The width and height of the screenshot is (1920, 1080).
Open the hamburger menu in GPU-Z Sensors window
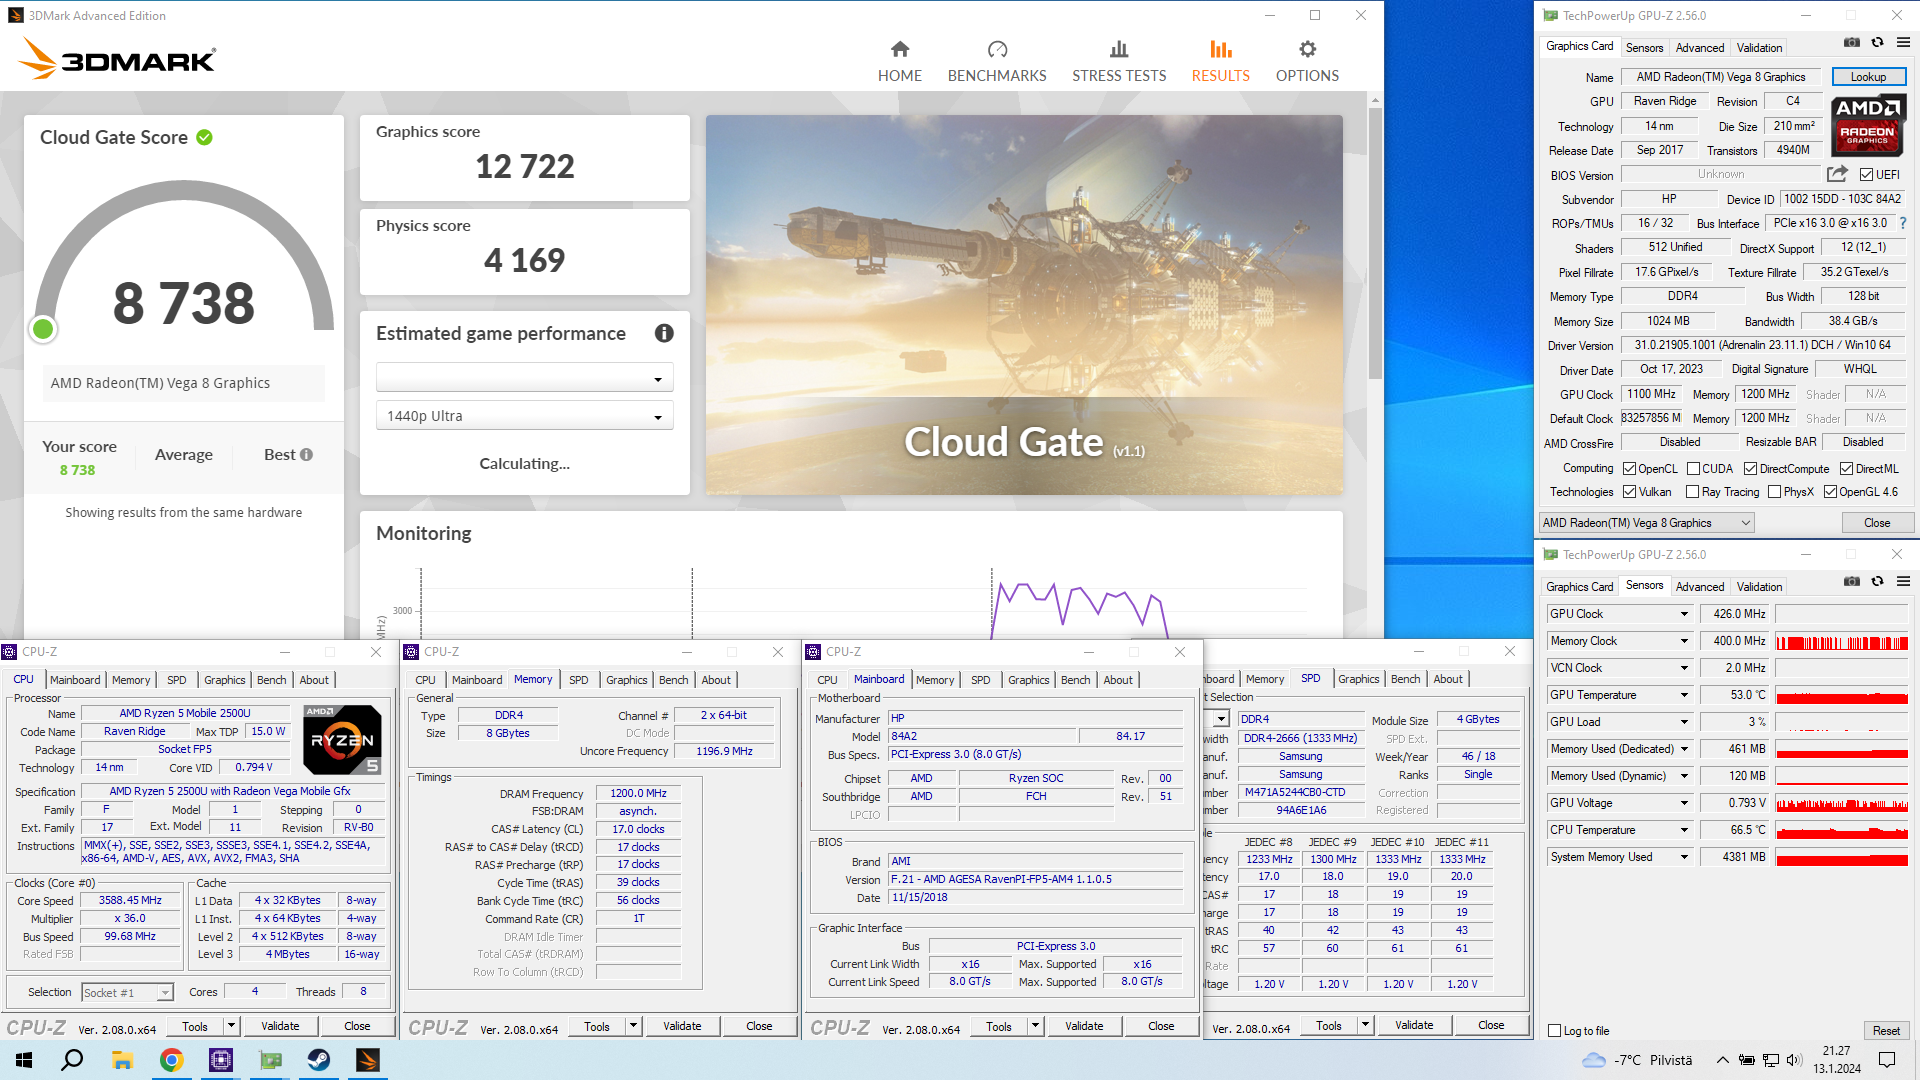1903,582
